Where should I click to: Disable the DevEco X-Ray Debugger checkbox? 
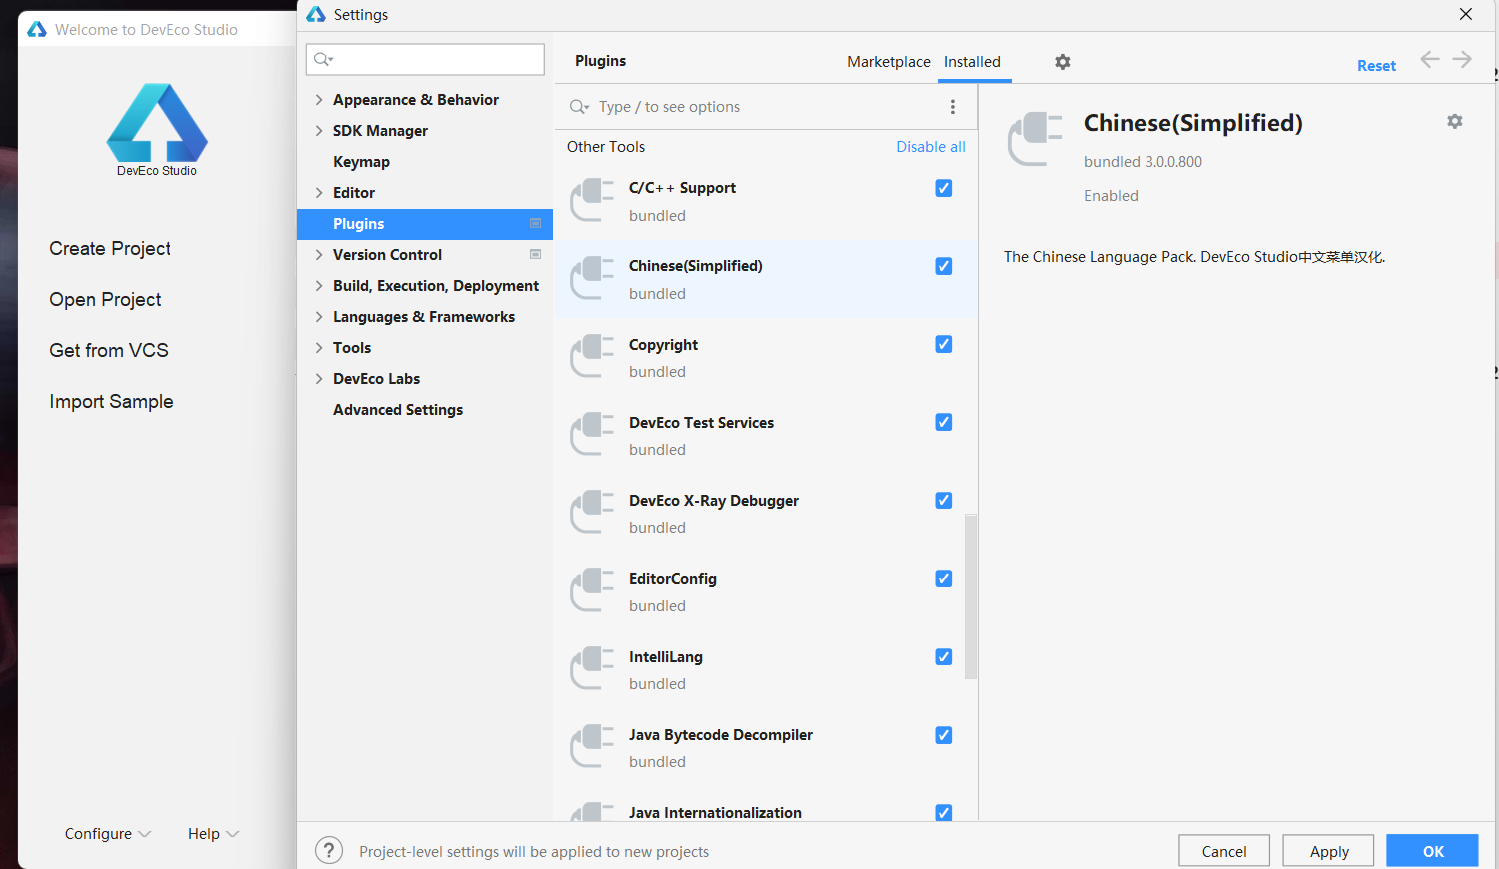click(x=943, y=500)
